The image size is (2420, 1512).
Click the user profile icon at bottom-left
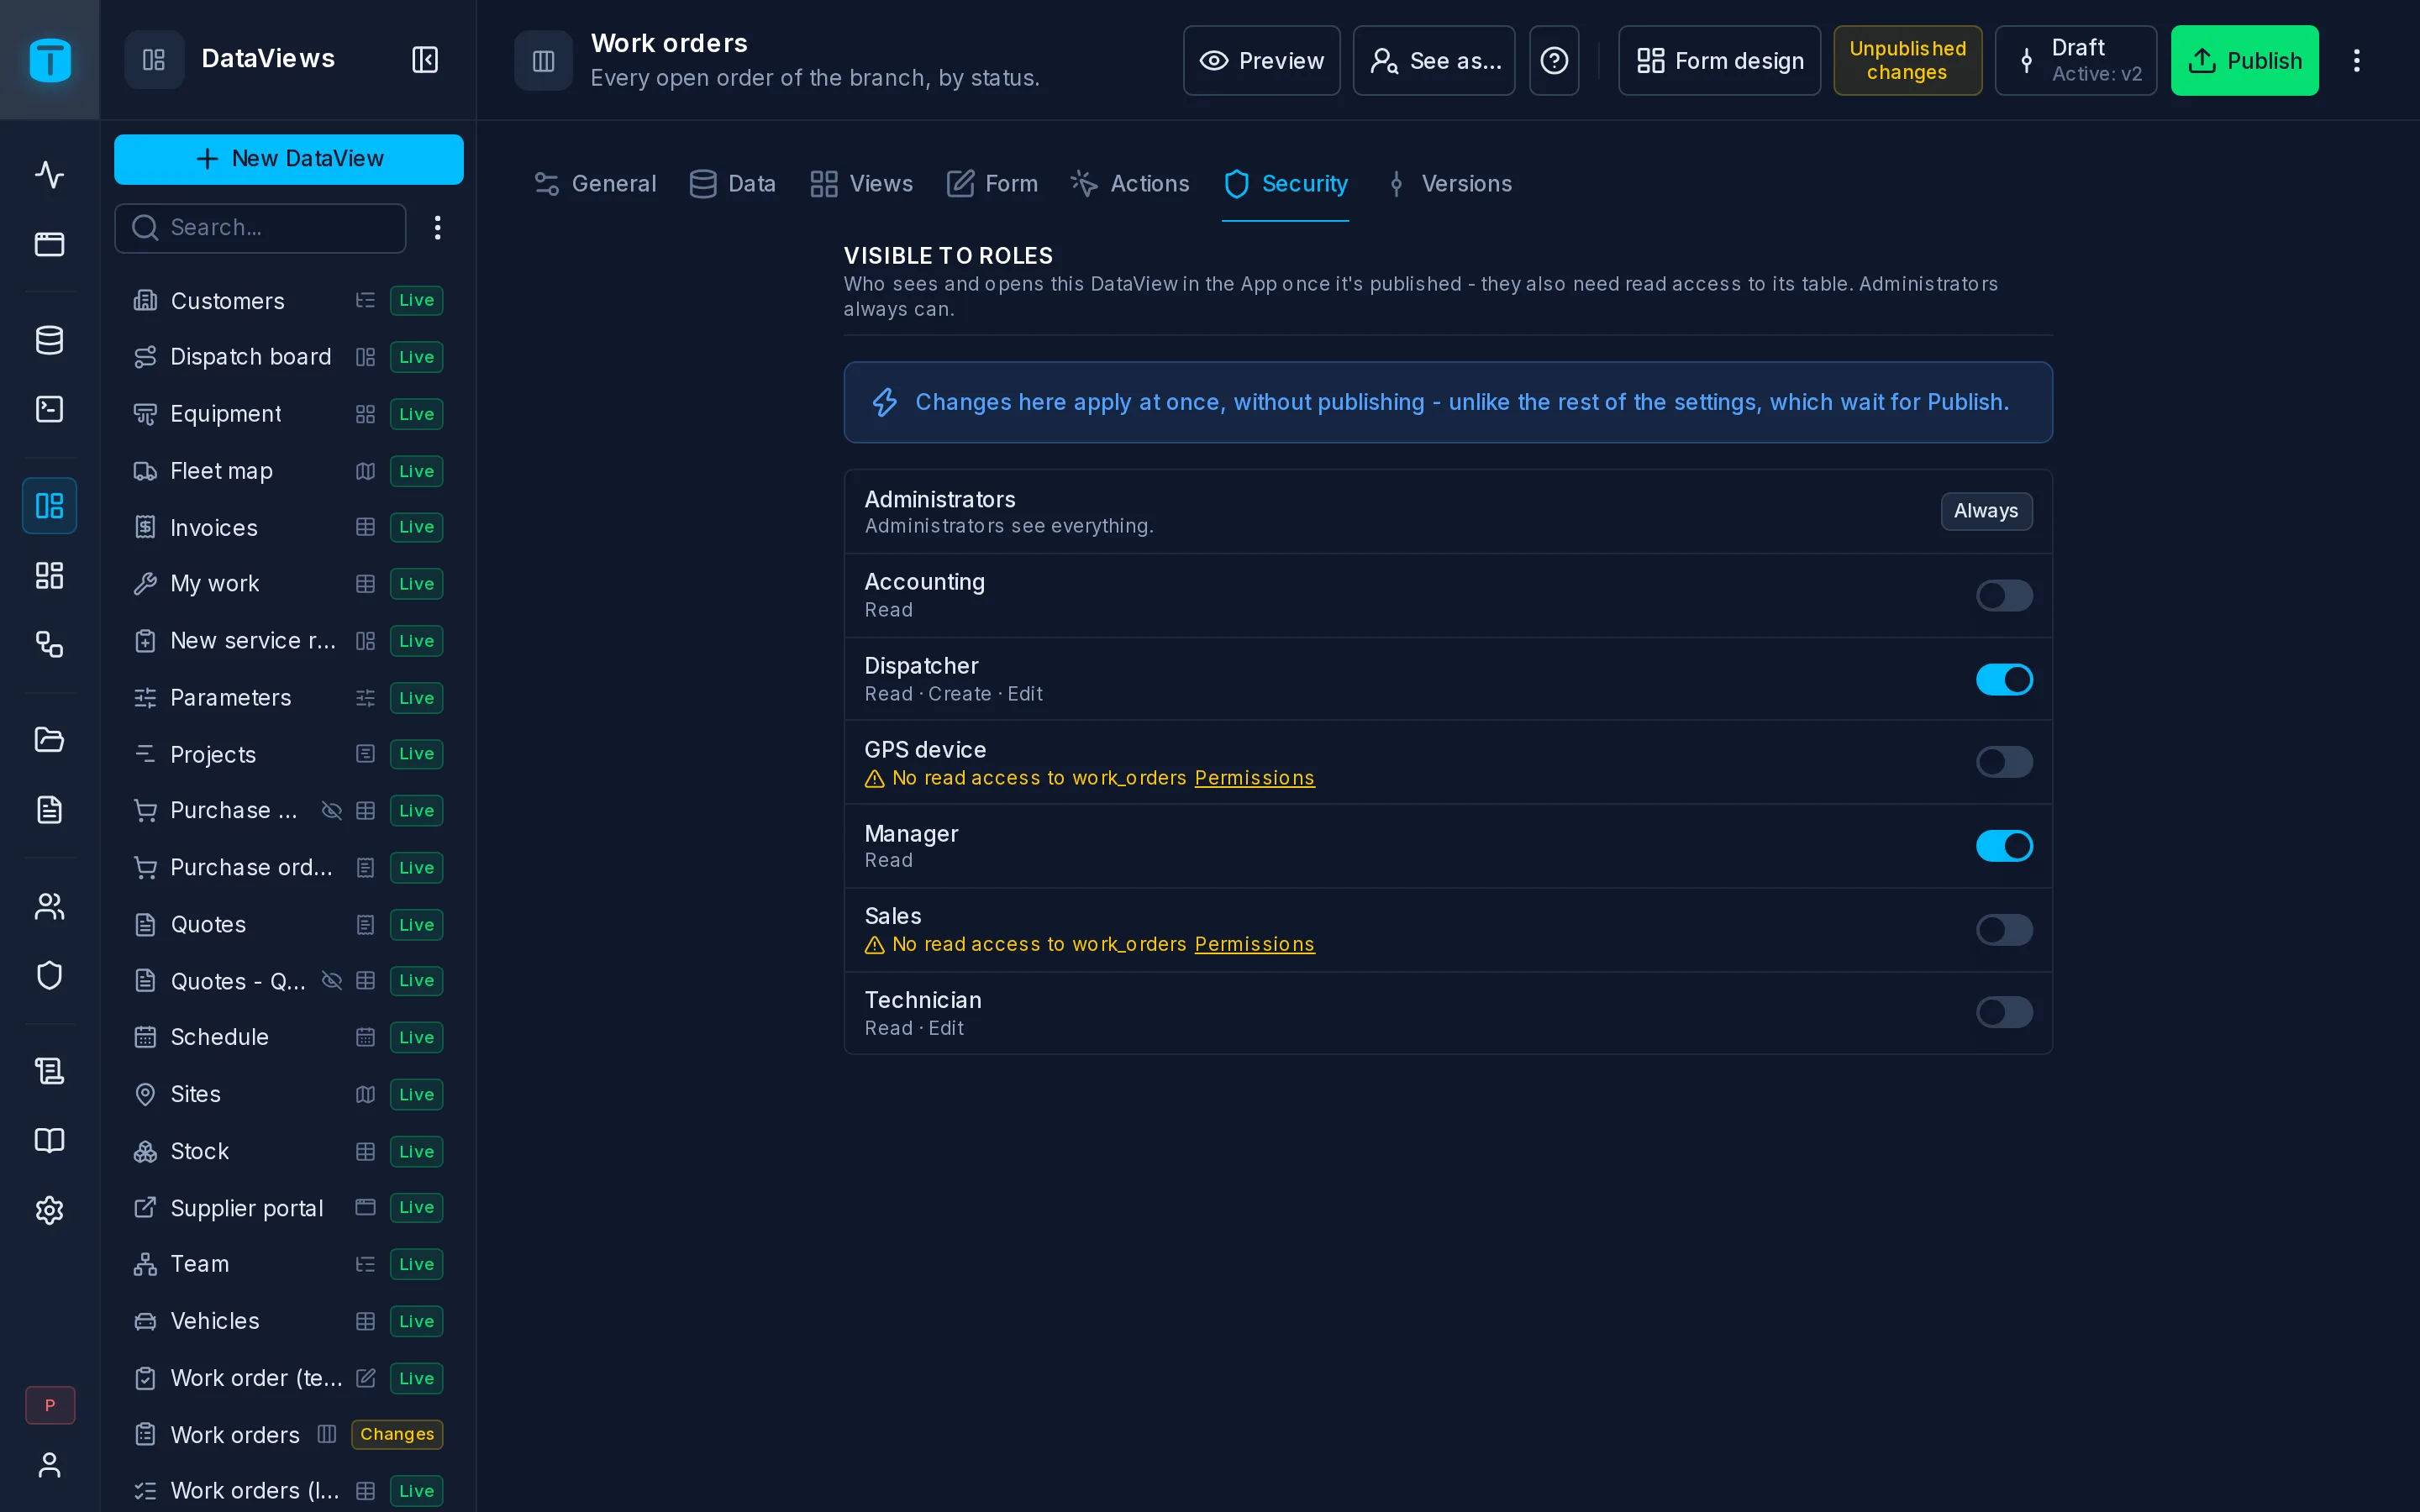point(50,1465)
